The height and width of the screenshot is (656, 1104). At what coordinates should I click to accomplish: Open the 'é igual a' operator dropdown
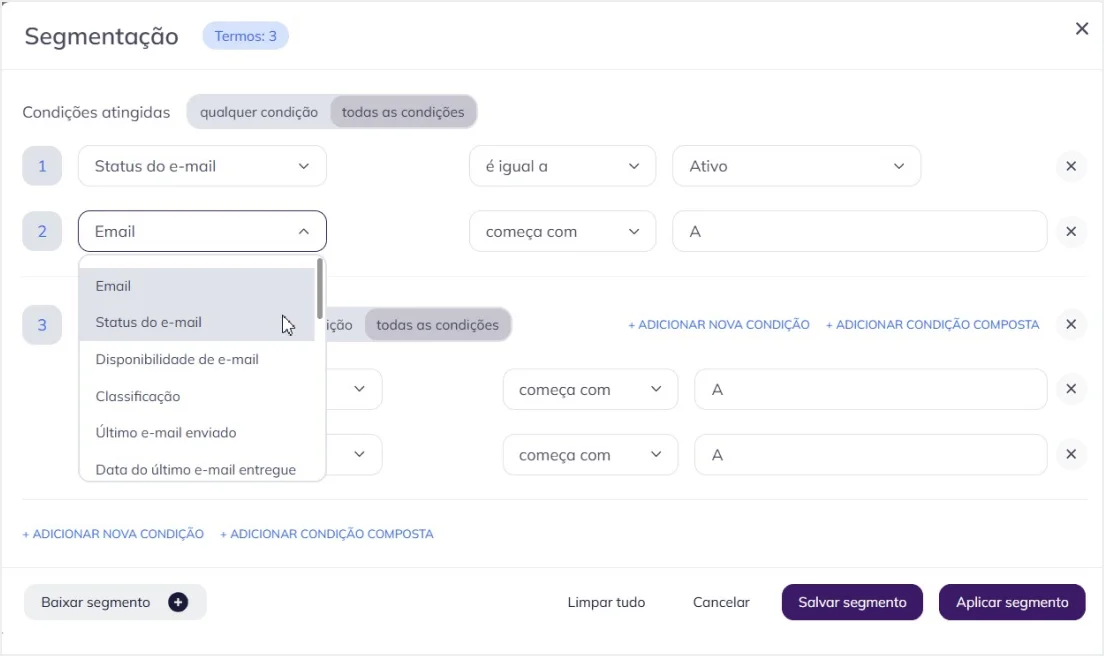click(562, 166)
